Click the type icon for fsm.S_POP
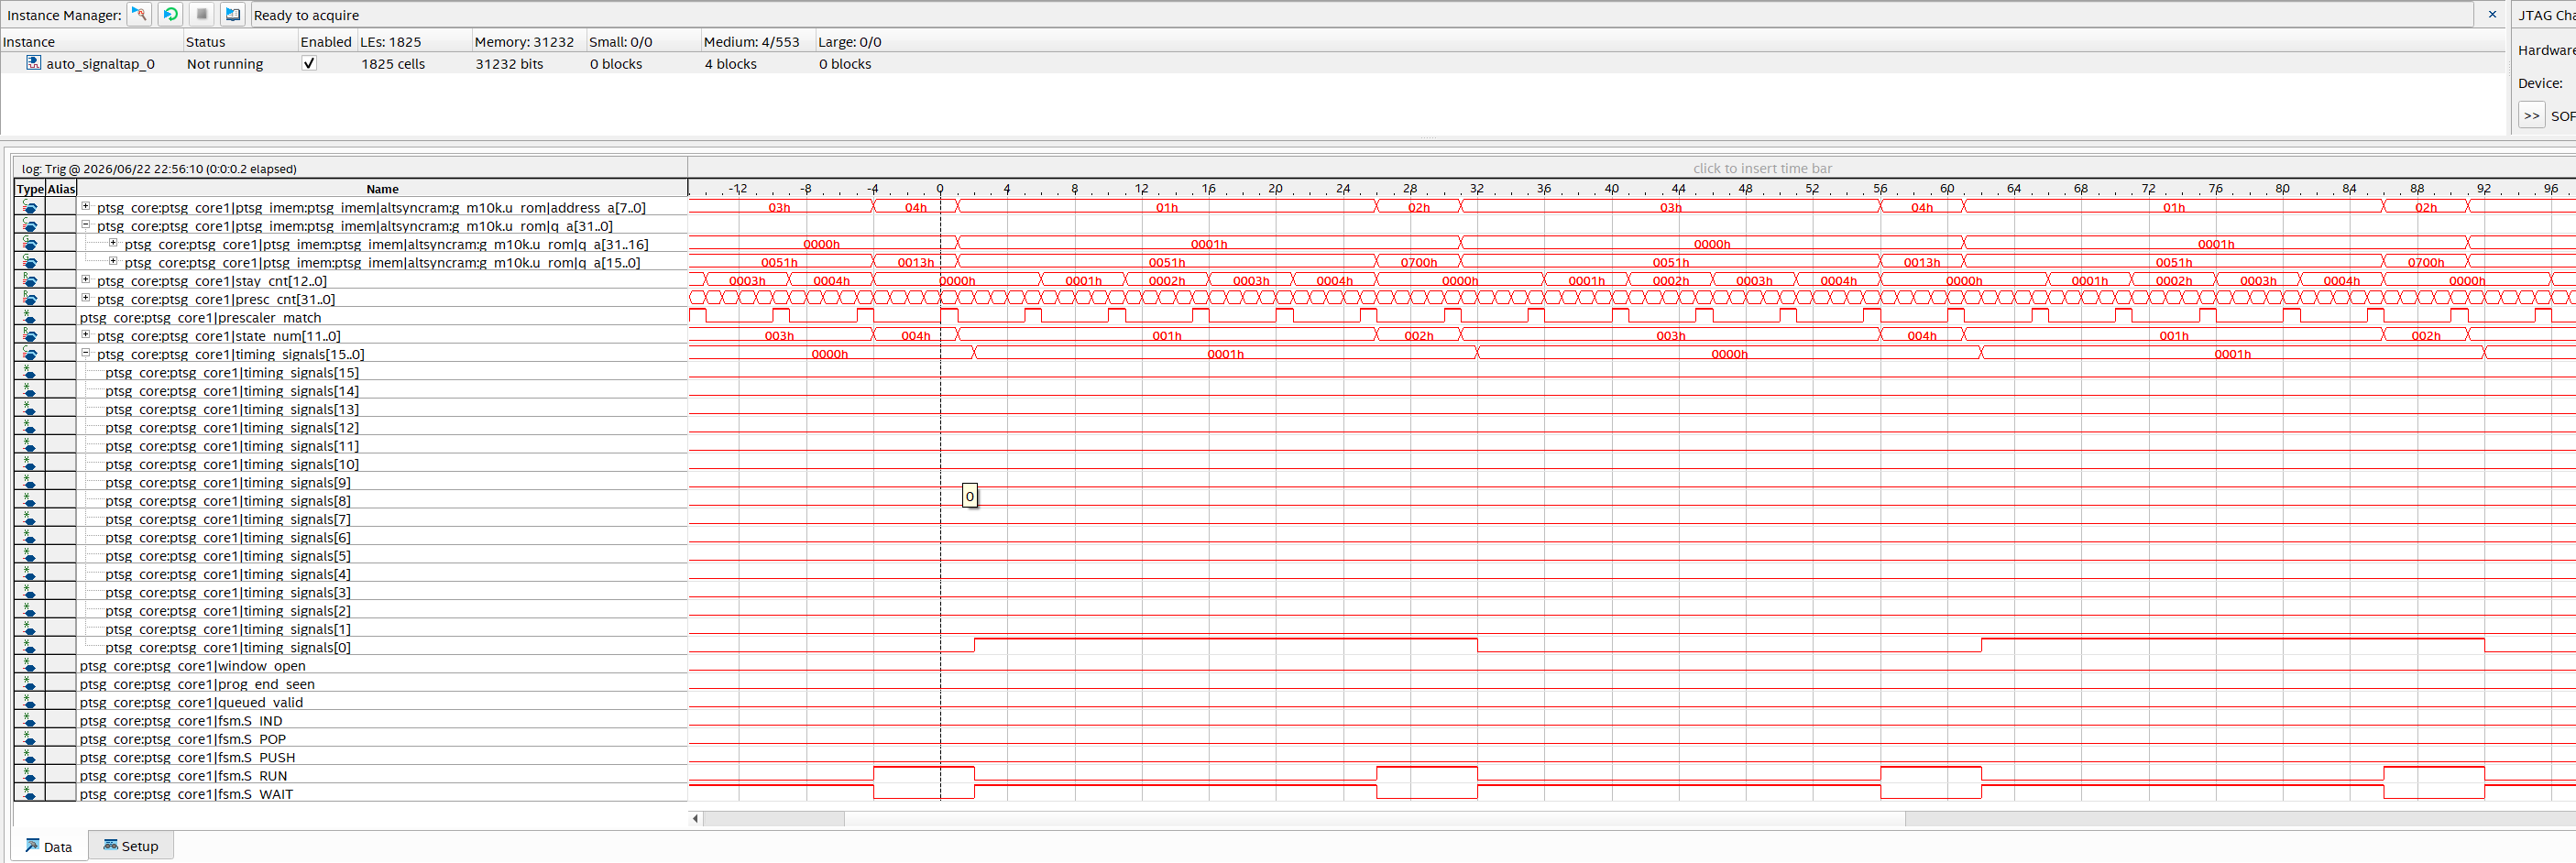 point(30,738)
